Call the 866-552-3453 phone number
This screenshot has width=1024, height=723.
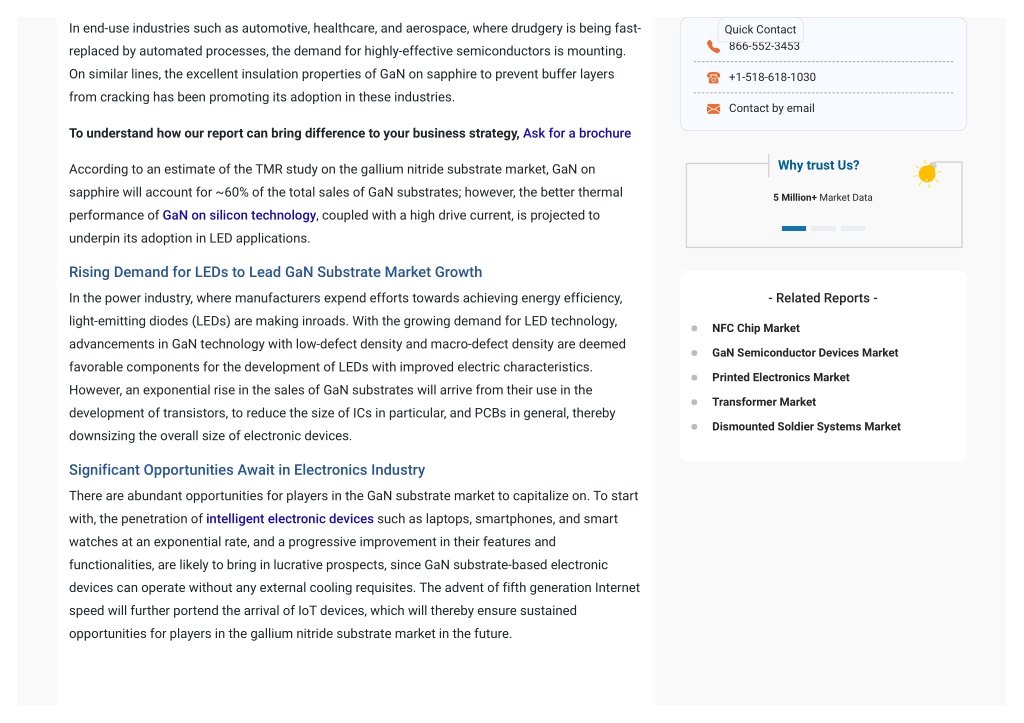click(764, 46)
